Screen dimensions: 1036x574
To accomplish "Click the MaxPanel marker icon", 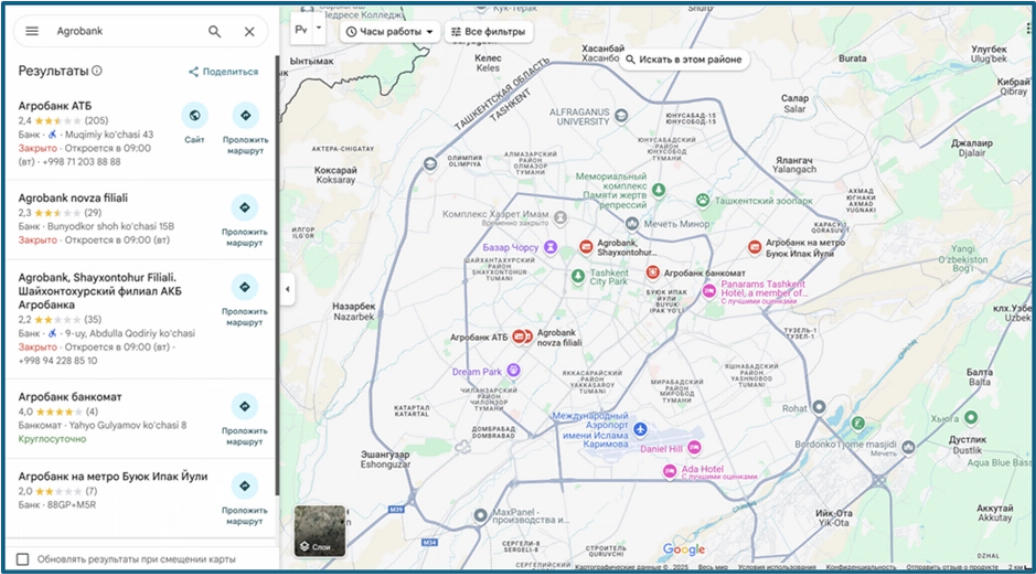I will (x=481, y=515).
